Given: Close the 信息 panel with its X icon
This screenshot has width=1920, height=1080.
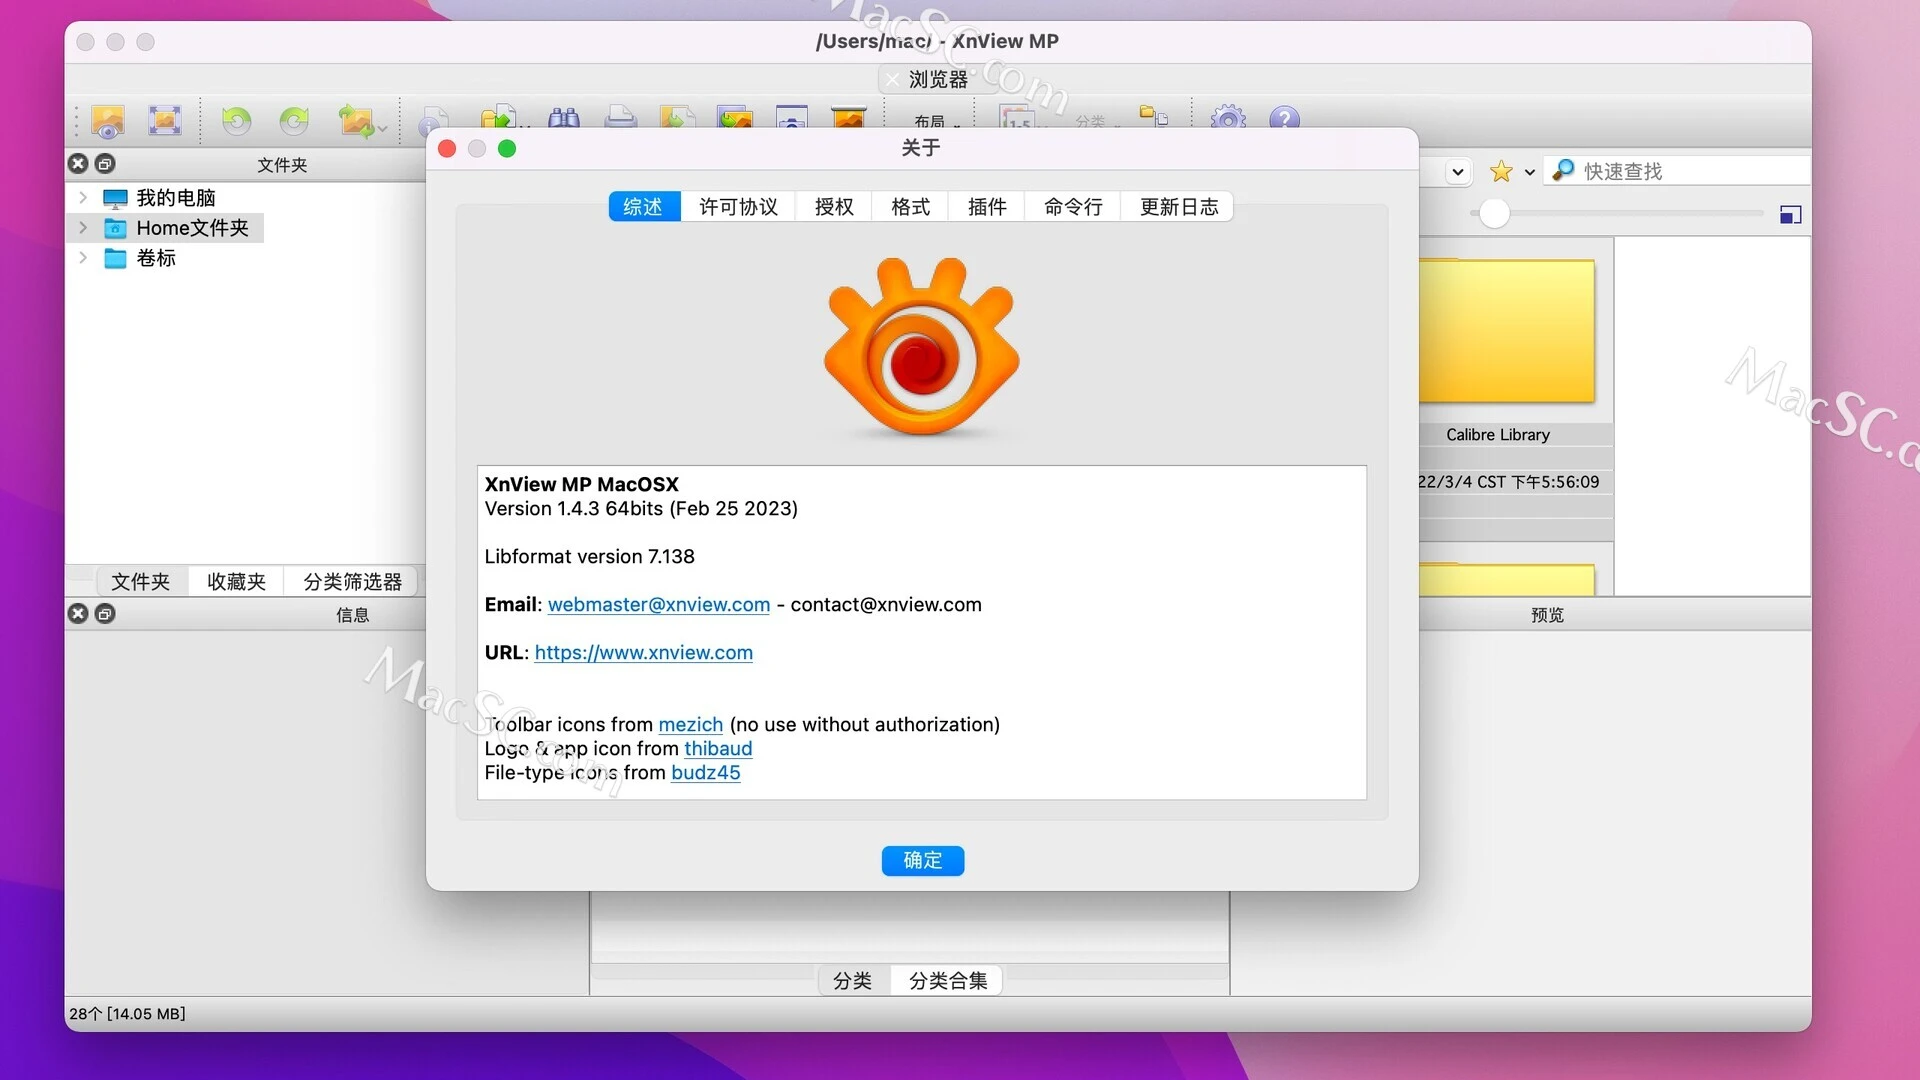Looking at the screenshot, I should pos(78,614).
